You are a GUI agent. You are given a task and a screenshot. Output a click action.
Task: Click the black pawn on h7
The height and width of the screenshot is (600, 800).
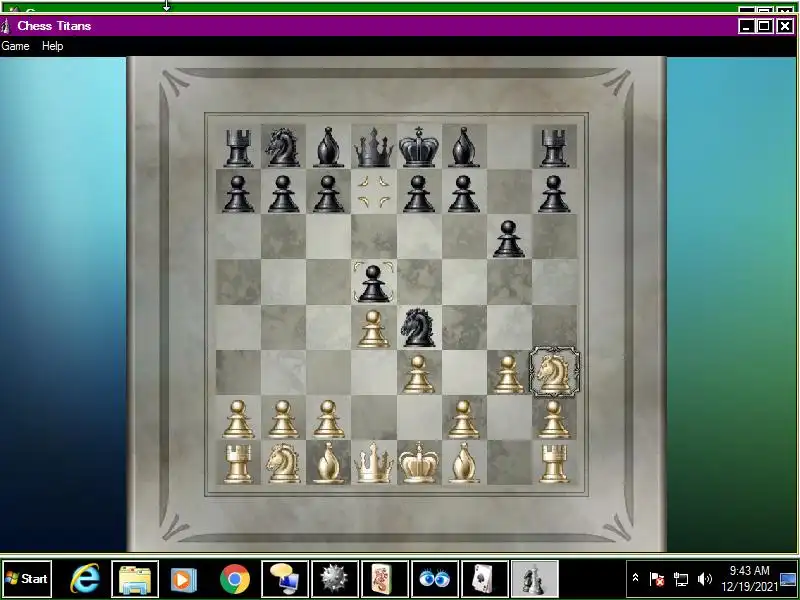554,193
